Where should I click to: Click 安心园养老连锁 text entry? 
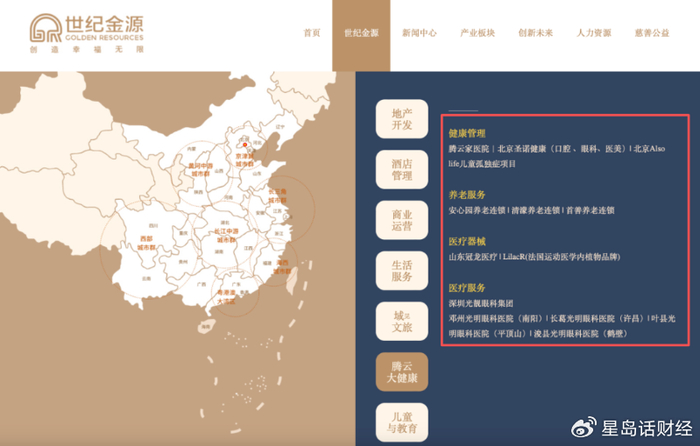[x=477, y=210]
